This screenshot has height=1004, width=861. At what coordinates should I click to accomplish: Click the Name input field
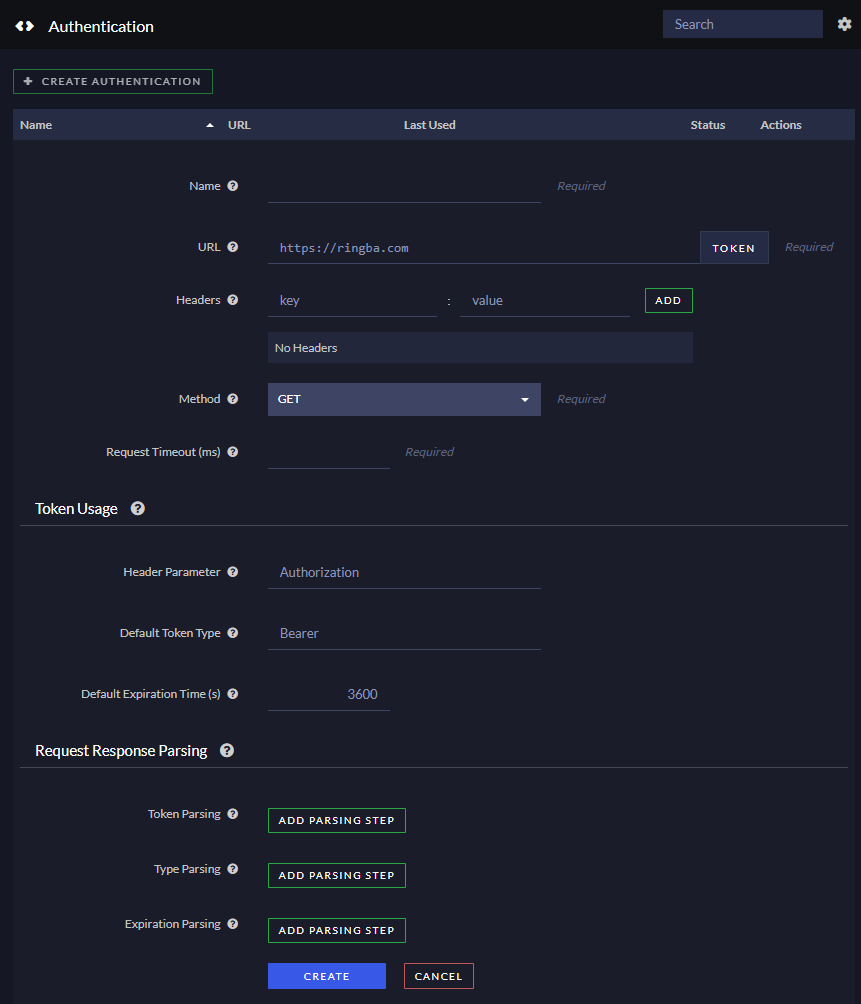pos(404,187)
